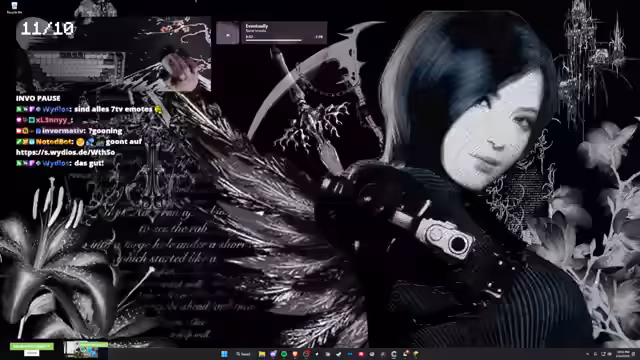Viewport: 640px width, 360px height.
Task: Expand the system tray hidden icons chevron
Action: 587,354
